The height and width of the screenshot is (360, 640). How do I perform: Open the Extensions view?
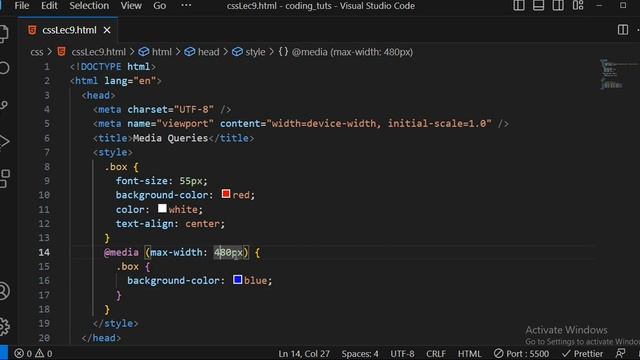4,179
